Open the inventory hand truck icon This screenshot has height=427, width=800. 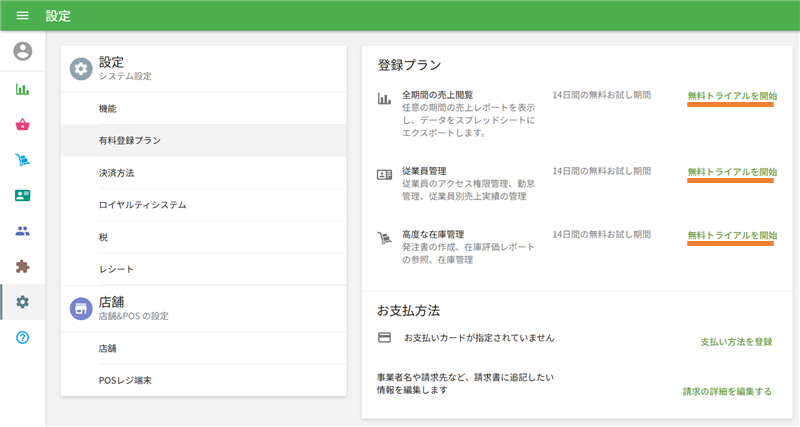(22, 160)
